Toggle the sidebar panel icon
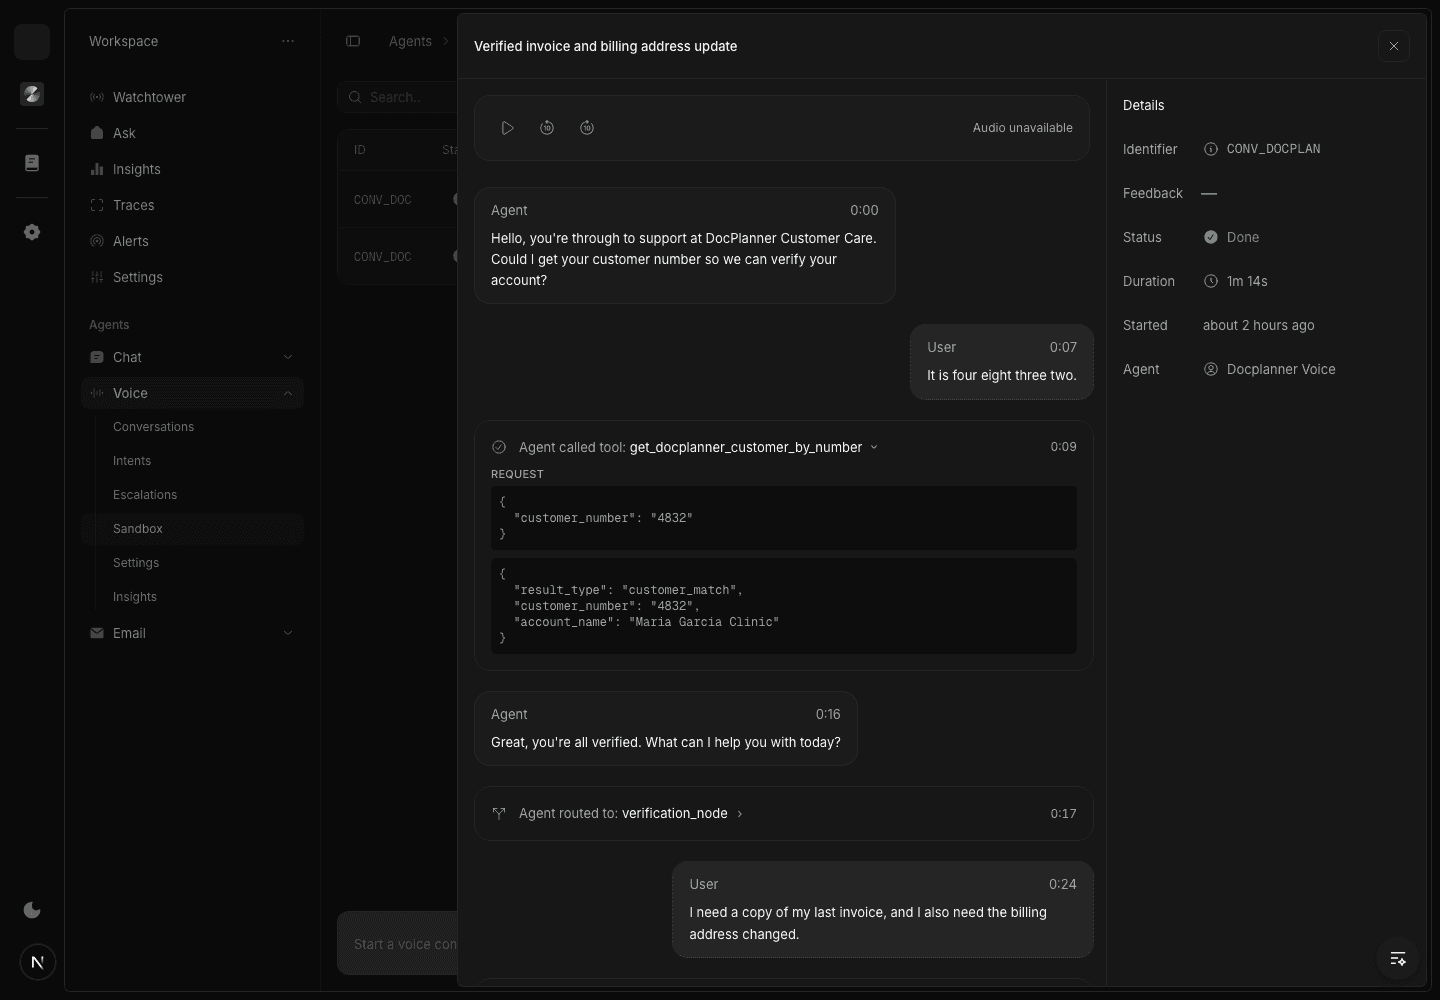The height and width of the screenshot is (1000, 1440). (x=353, y=41)
